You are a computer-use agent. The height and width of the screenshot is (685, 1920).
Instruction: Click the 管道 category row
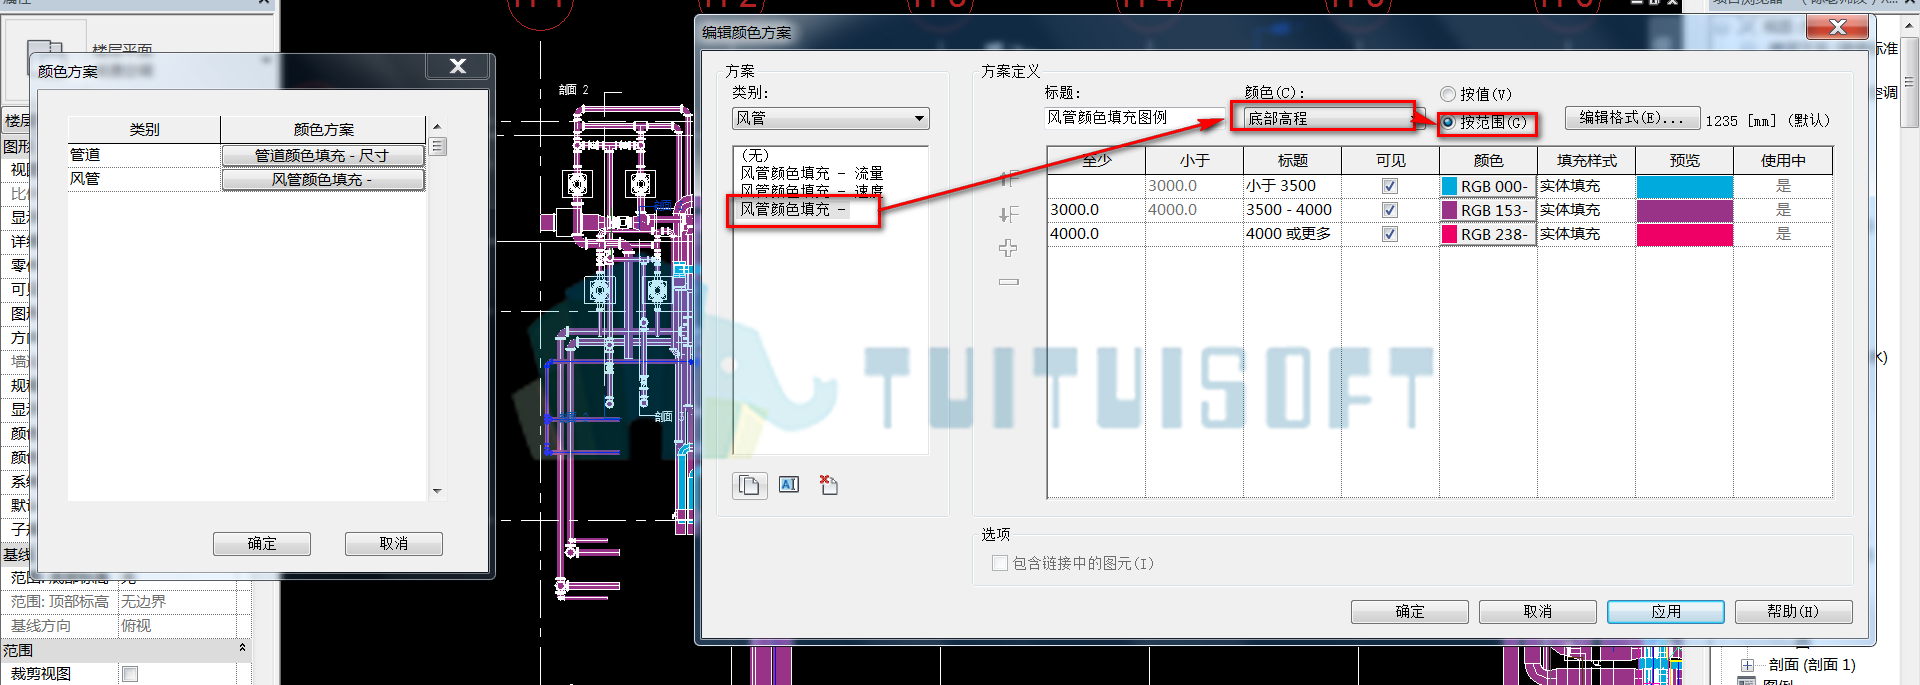point(144,155)
